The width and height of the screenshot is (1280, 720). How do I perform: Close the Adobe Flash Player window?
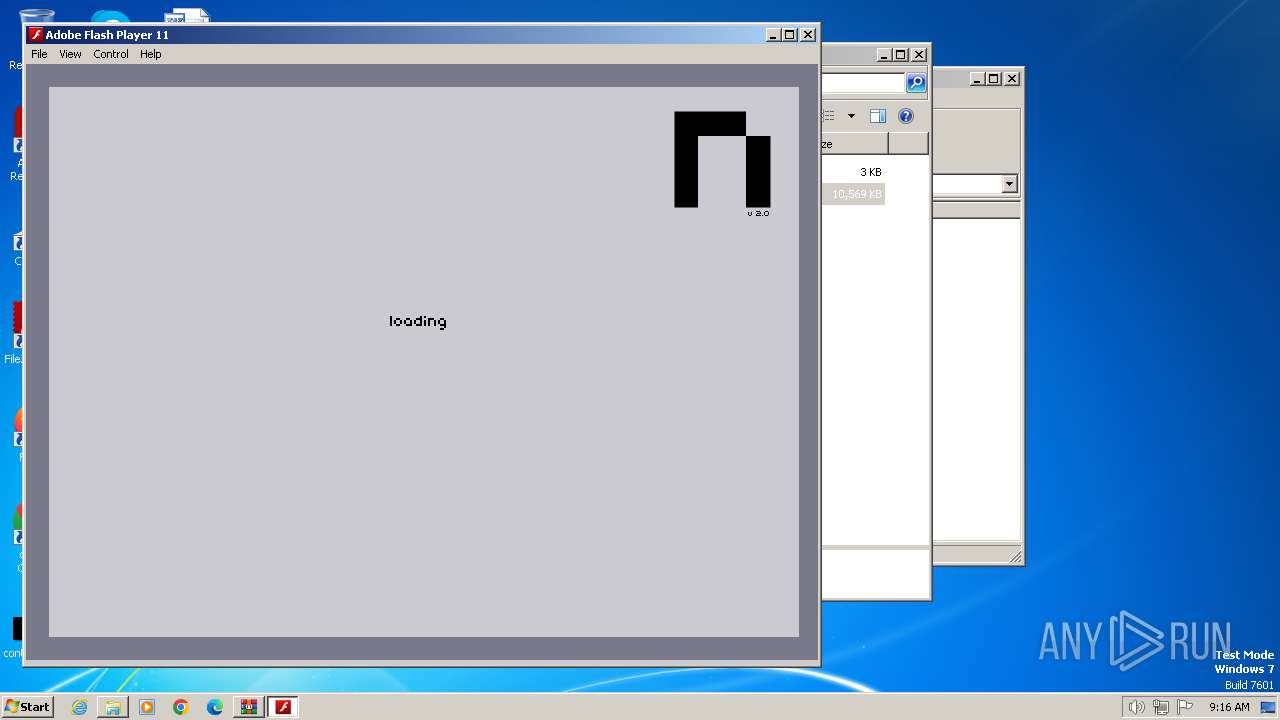(x=808, y=34)
